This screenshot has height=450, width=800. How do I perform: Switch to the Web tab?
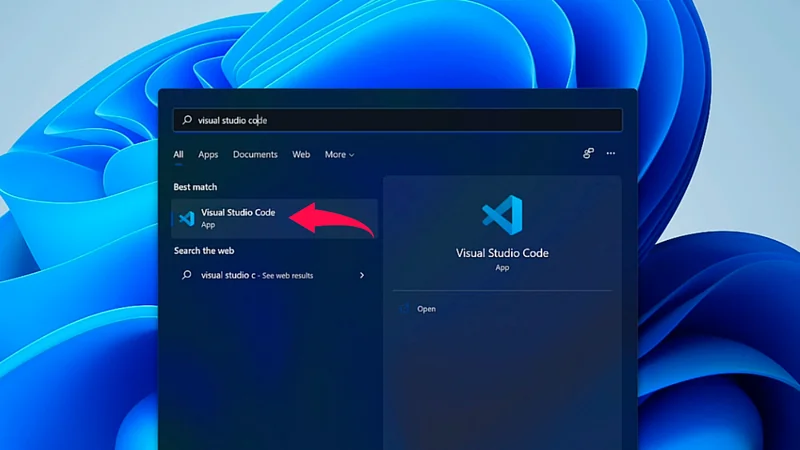click(301, 155)
